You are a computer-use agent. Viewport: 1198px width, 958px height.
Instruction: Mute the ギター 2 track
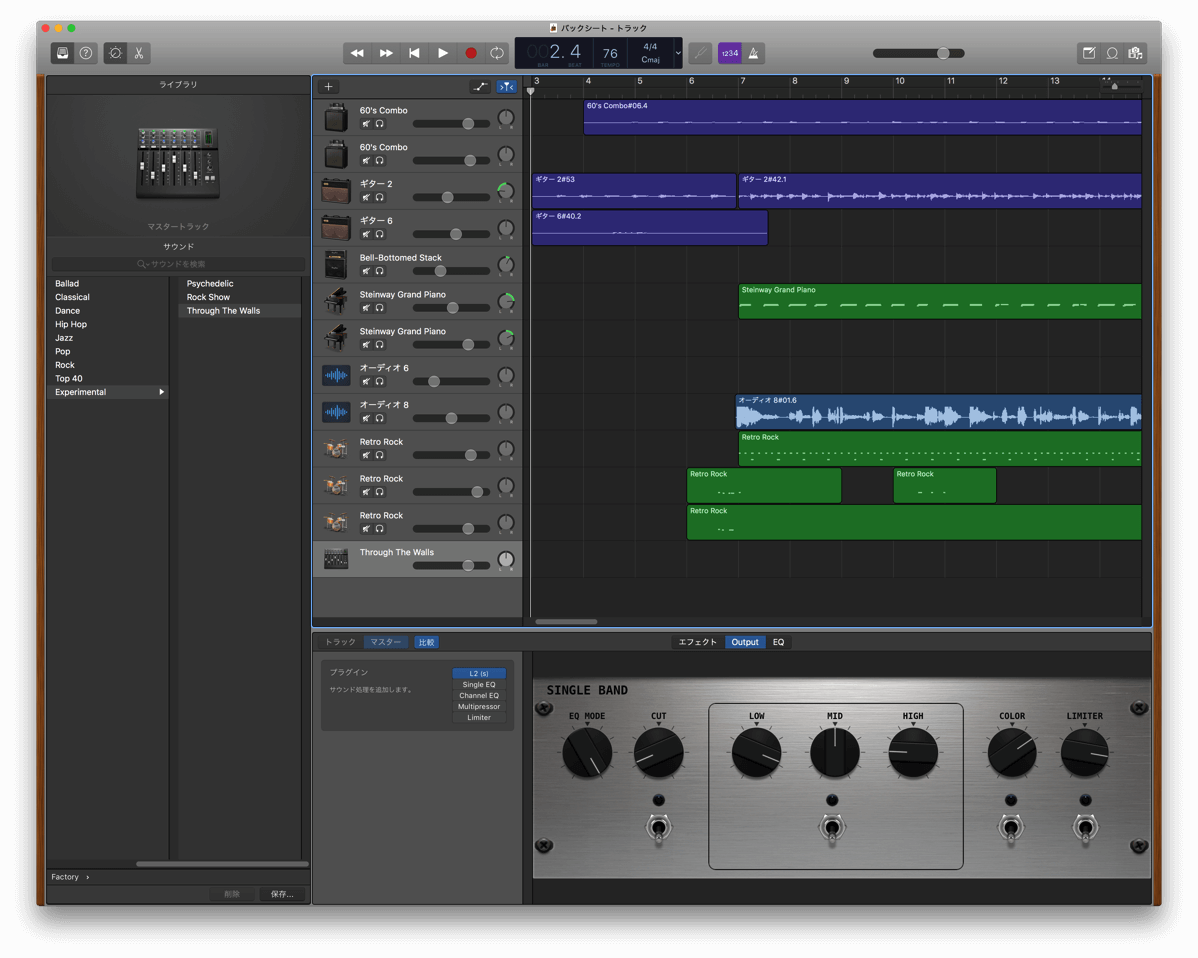click(x=366, y=197)
